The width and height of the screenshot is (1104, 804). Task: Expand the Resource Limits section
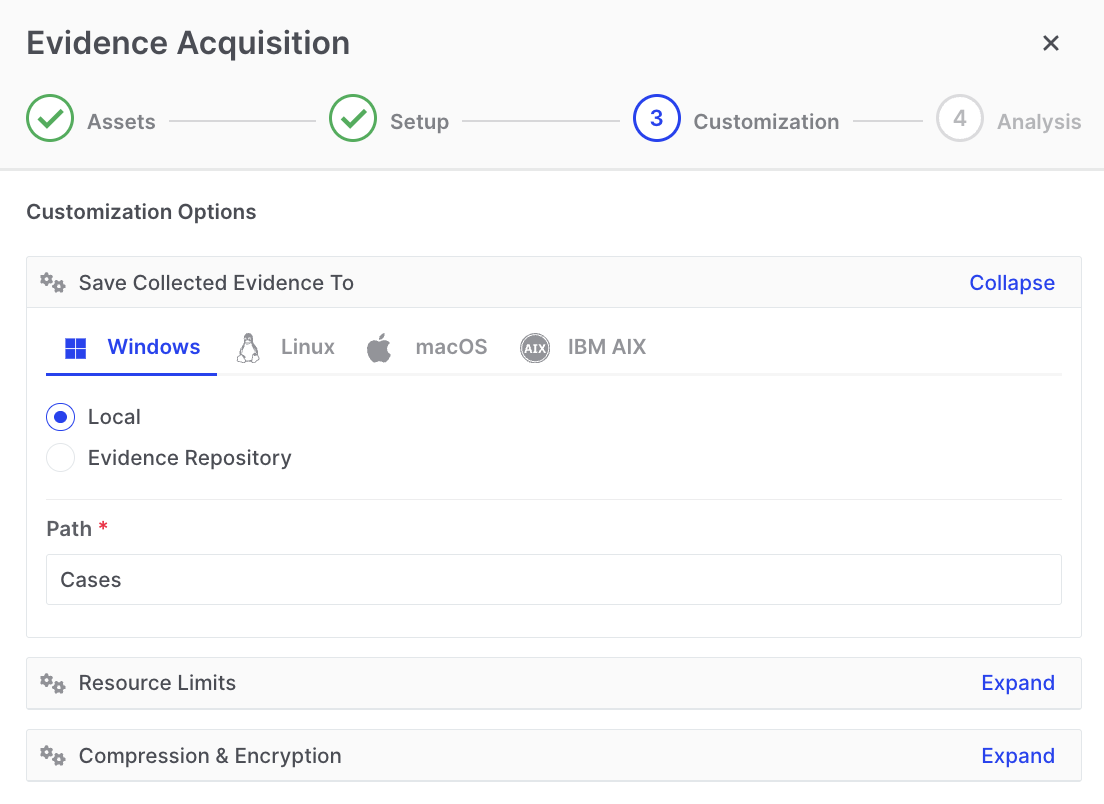[1017, 683]
